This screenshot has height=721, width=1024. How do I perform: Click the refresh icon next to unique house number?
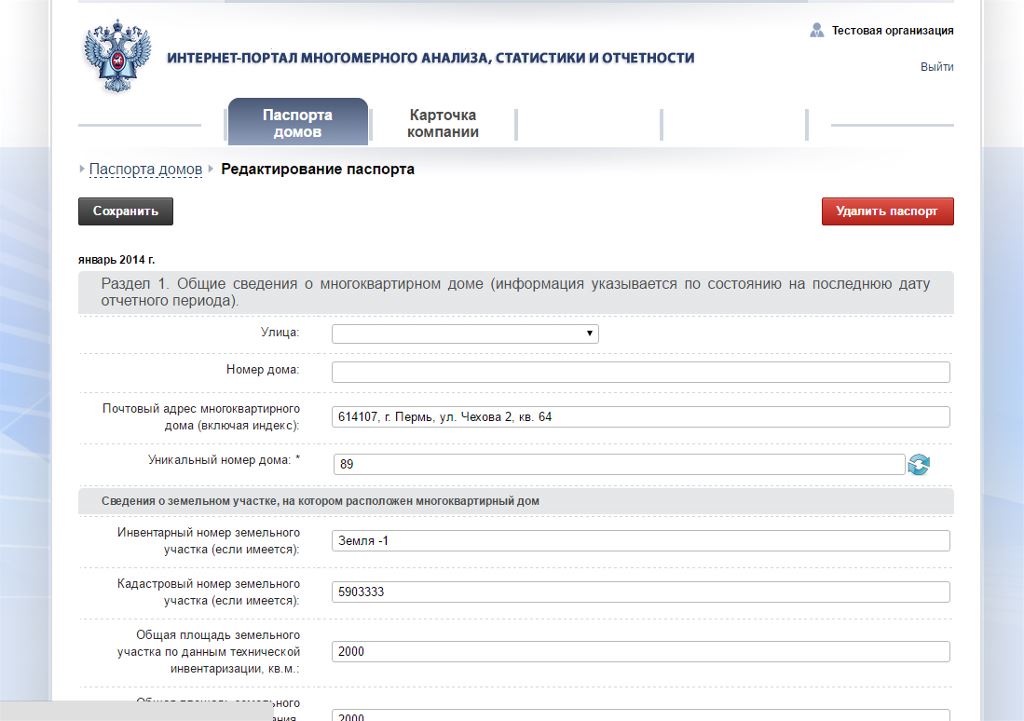tap(919, 465)
